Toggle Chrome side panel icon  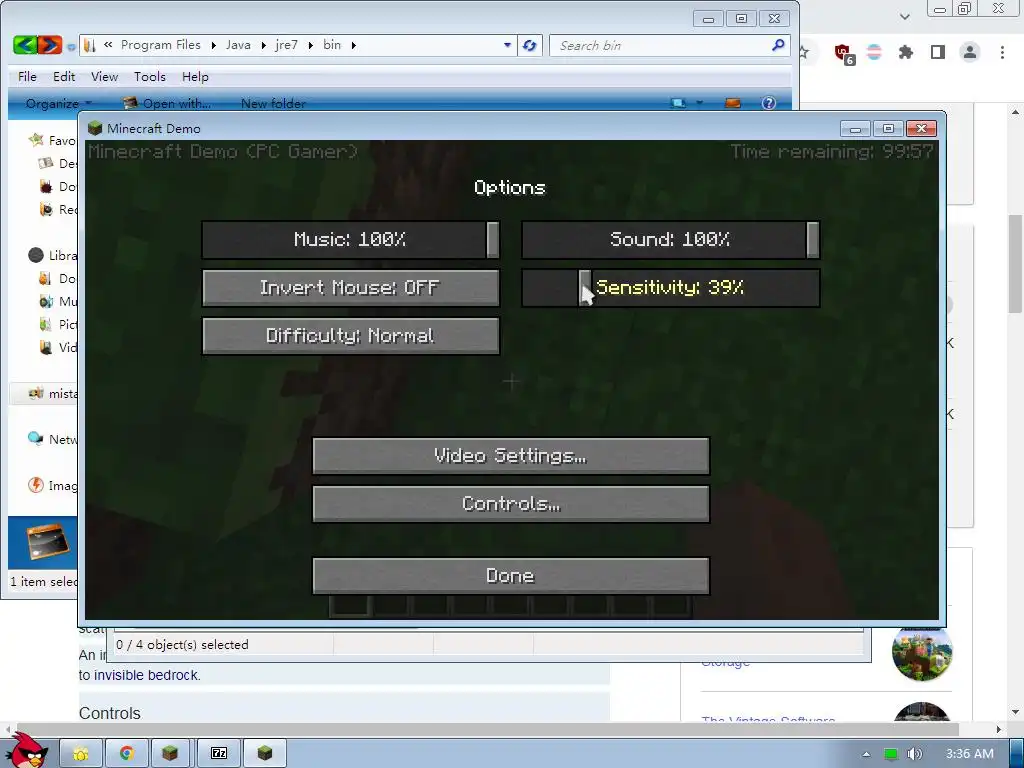pos(938,52)
